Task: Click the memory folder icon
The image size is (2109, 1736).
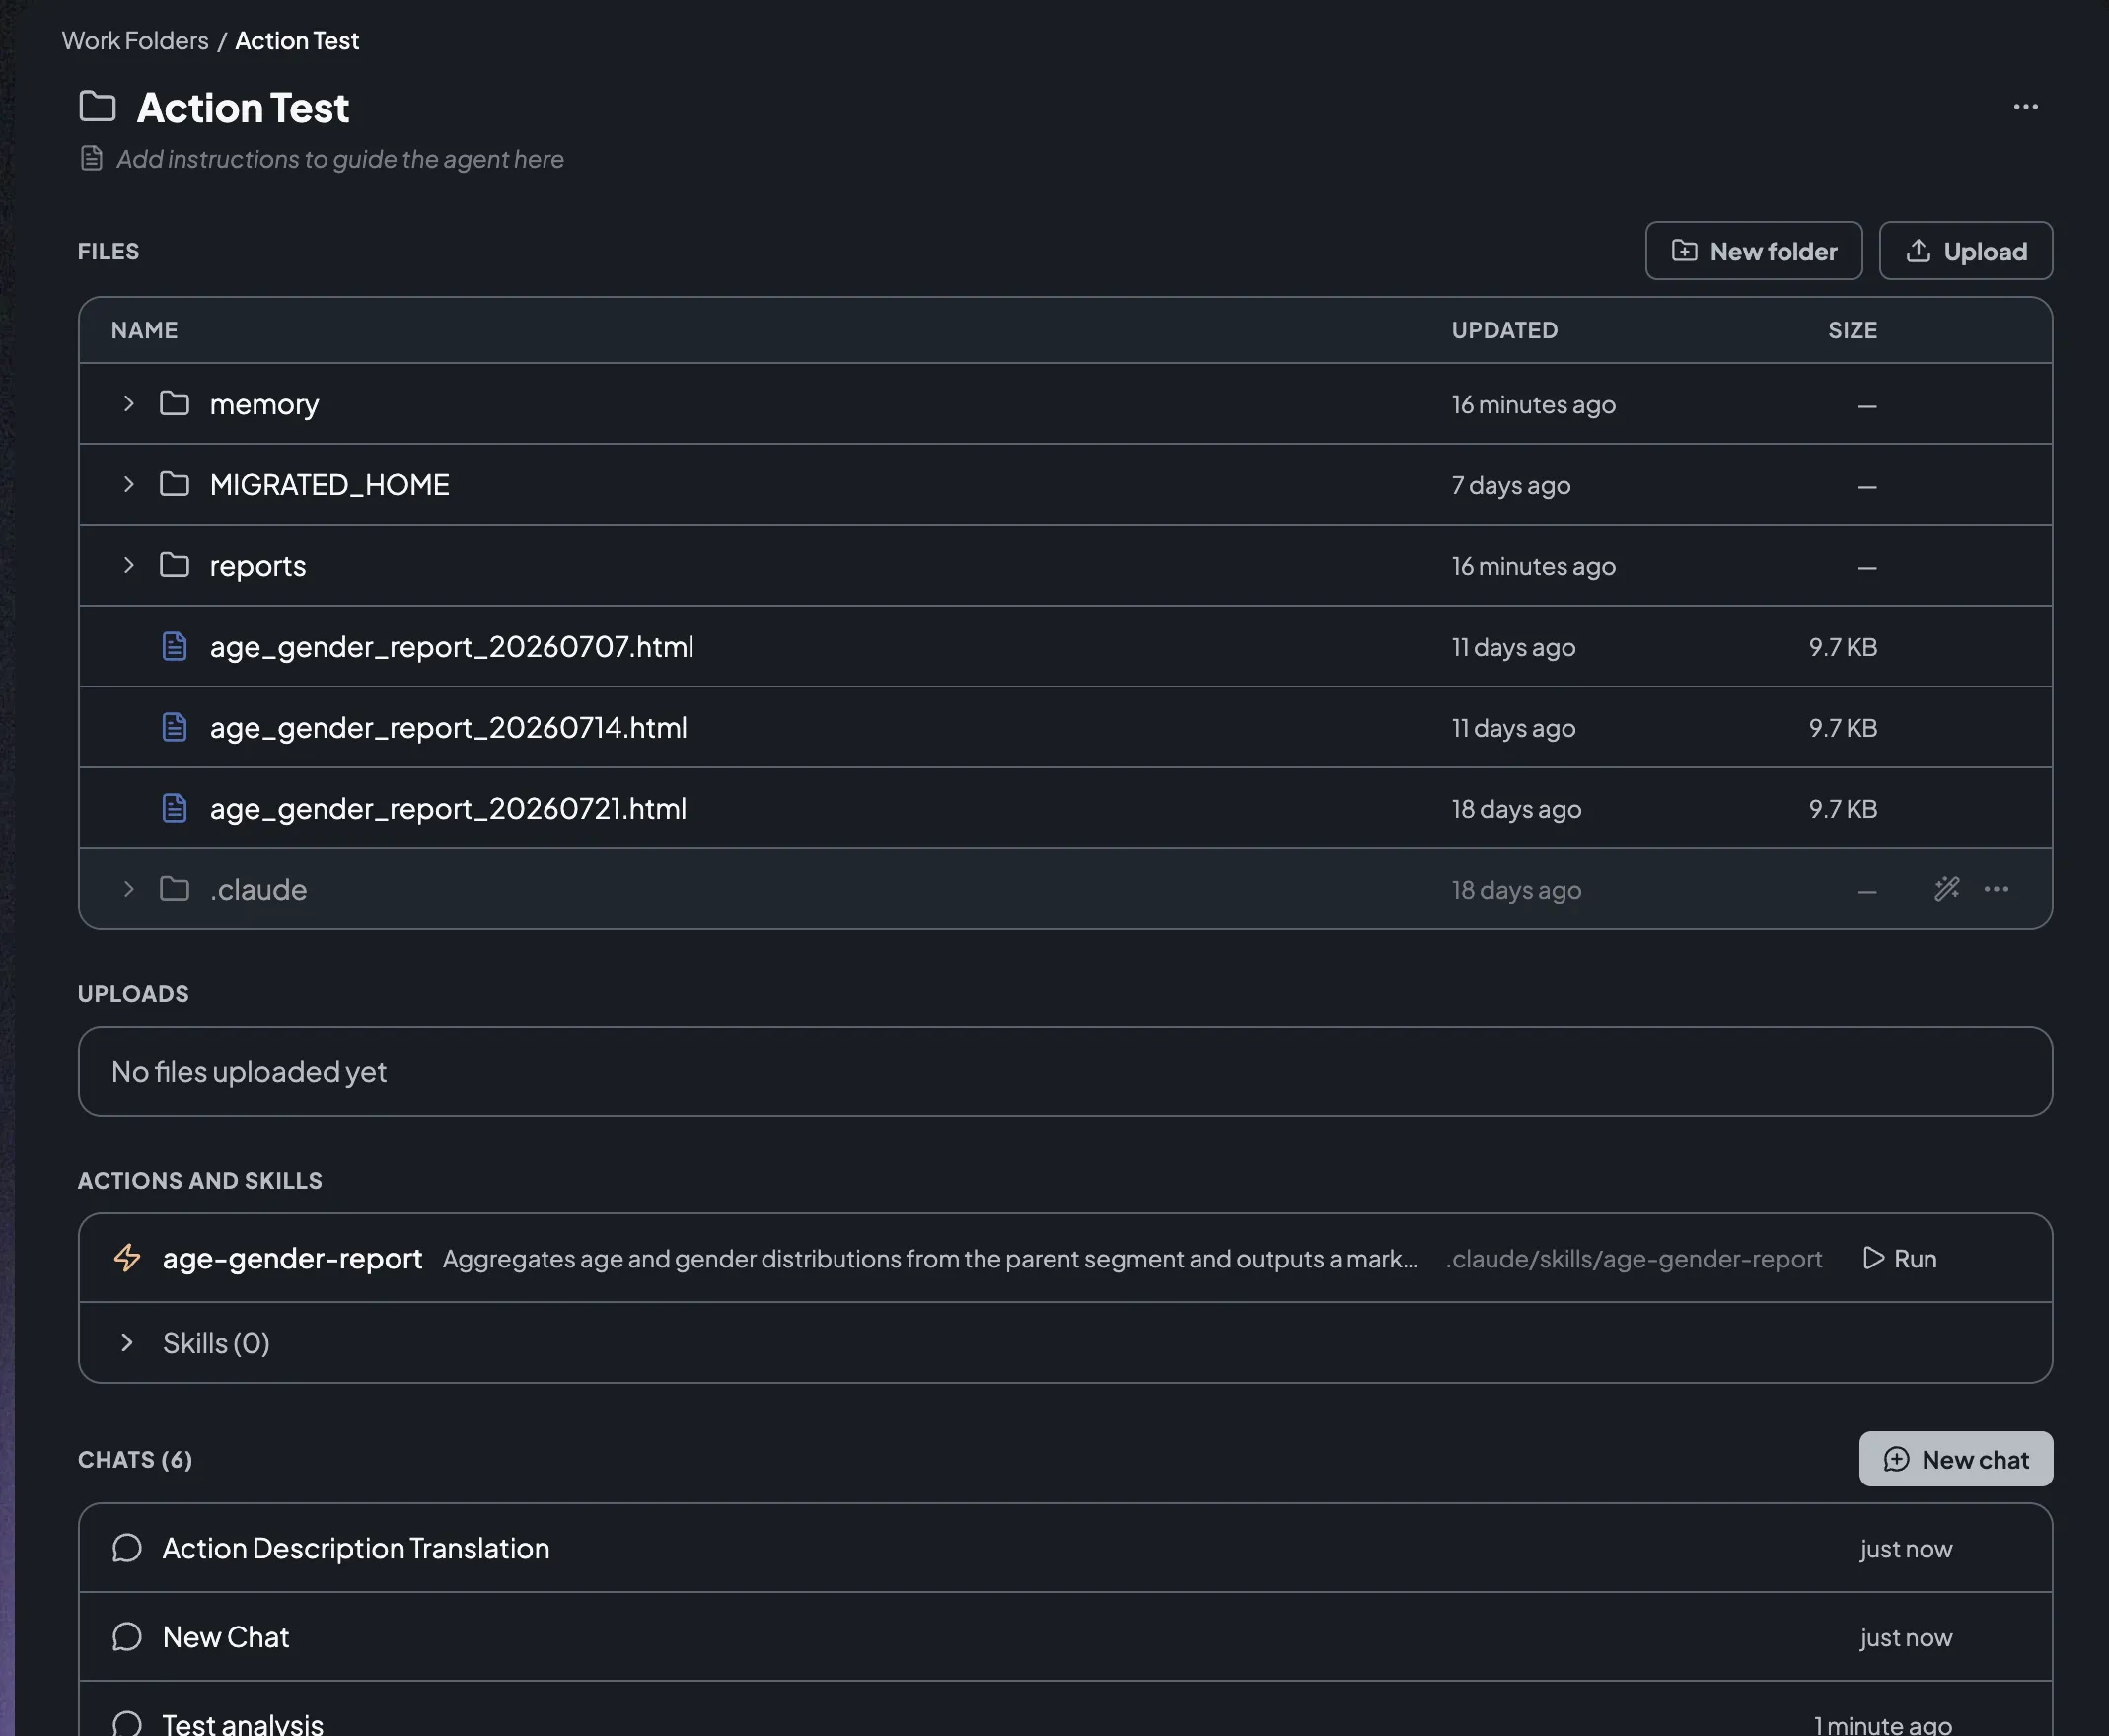Action: [x=175, y=404]
